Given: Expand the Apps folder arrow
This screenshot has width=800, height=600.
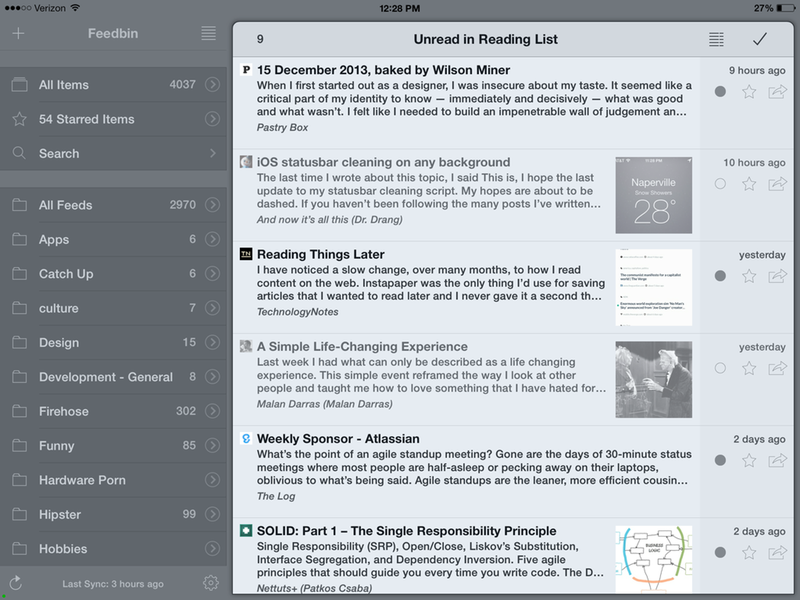Looking at the screenshot, I should [212, 239].
